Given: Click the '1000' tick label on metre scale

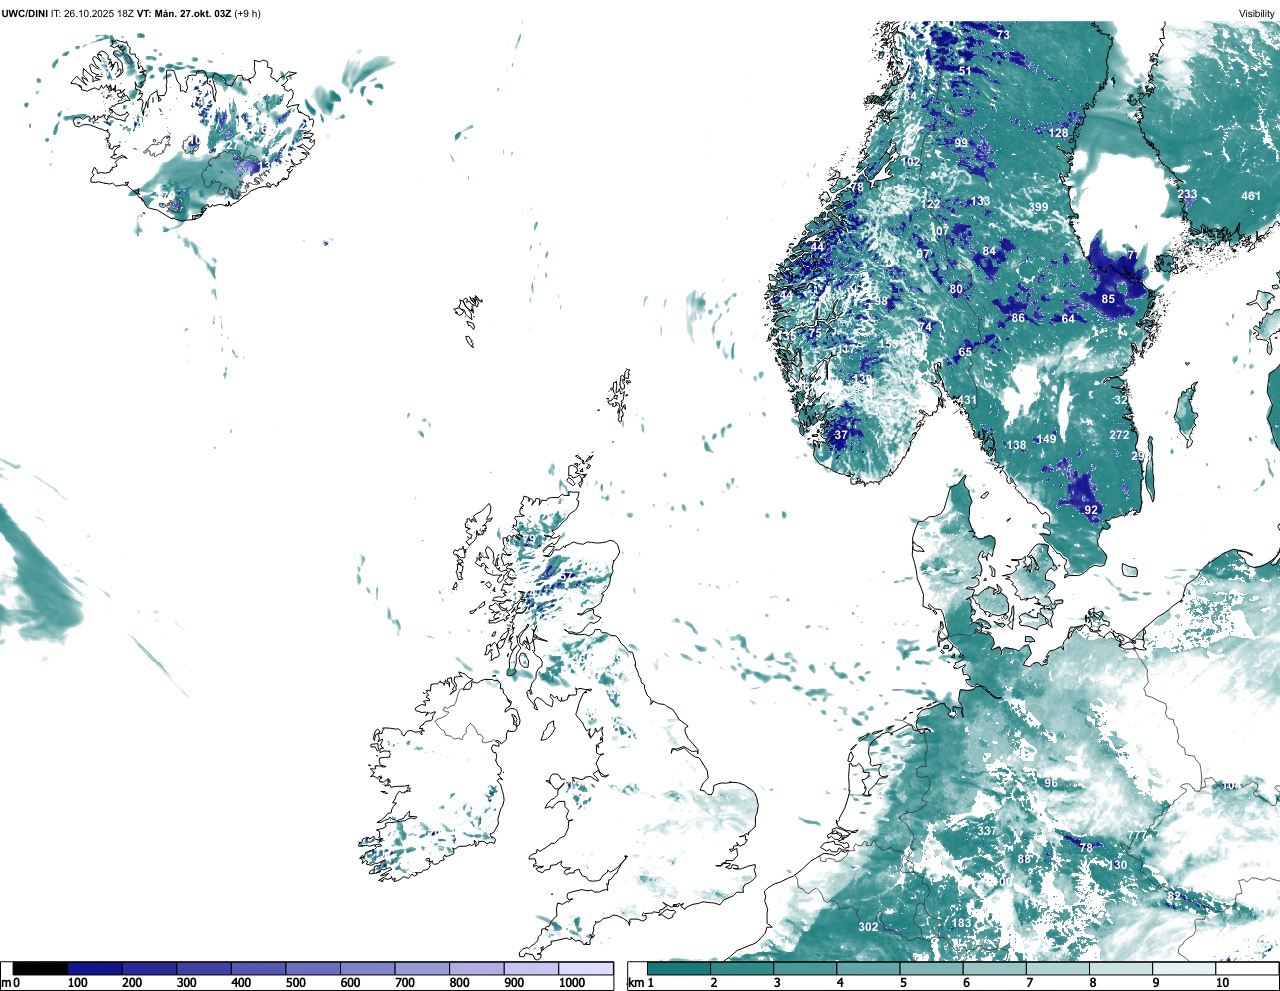Looking at the screenshot, I should (572, 983).
